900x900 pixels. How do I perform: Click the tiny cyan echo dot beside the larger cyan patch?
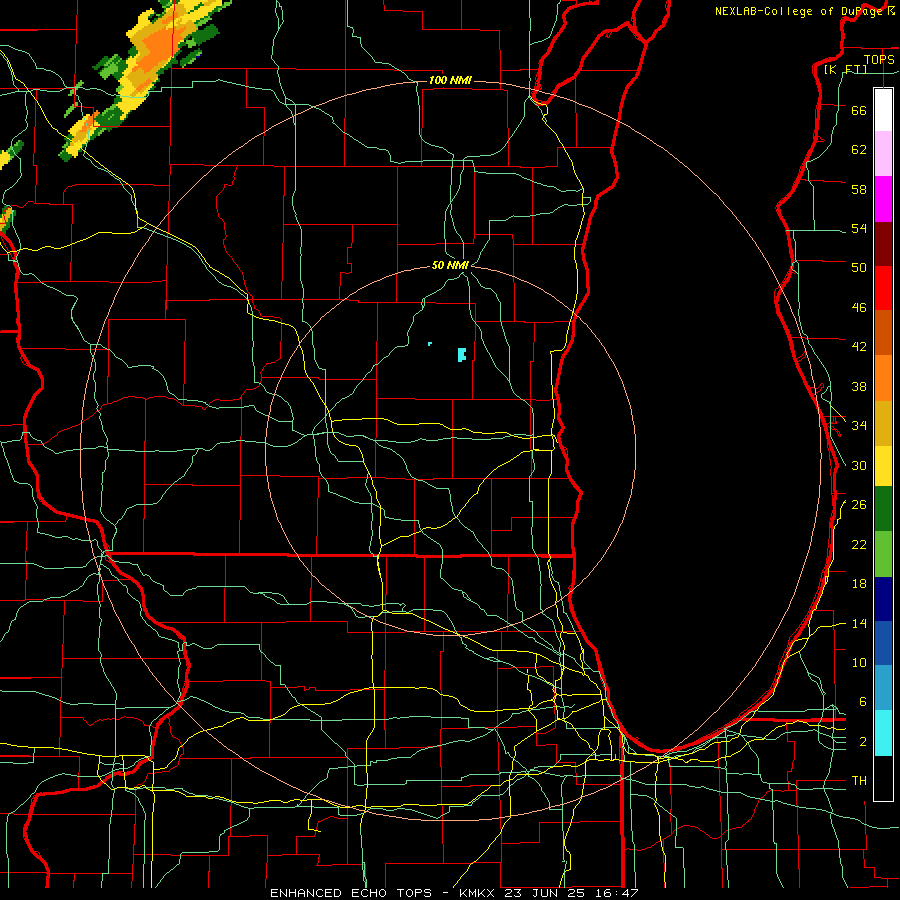pos(430,344)
